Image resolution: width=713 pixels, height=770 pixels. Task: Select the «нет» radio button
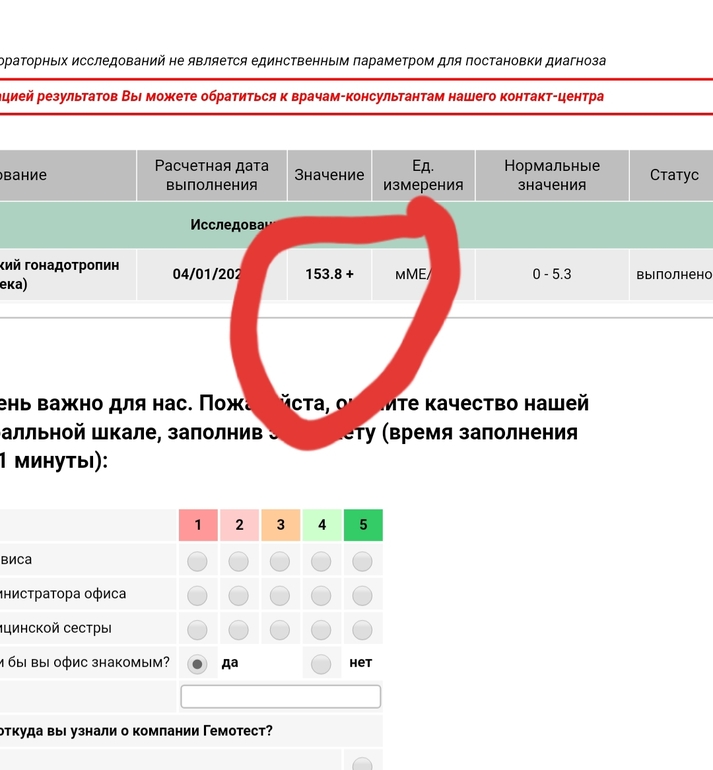pyautogui.click(x=321, y=663)
